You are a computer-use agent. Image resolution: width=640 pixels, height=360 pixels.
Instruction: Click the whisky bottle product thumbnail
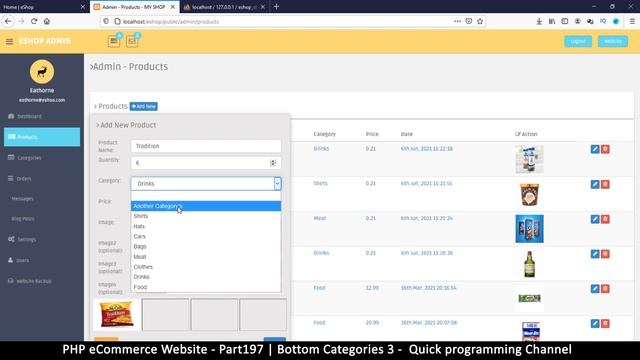click(529, 264)
